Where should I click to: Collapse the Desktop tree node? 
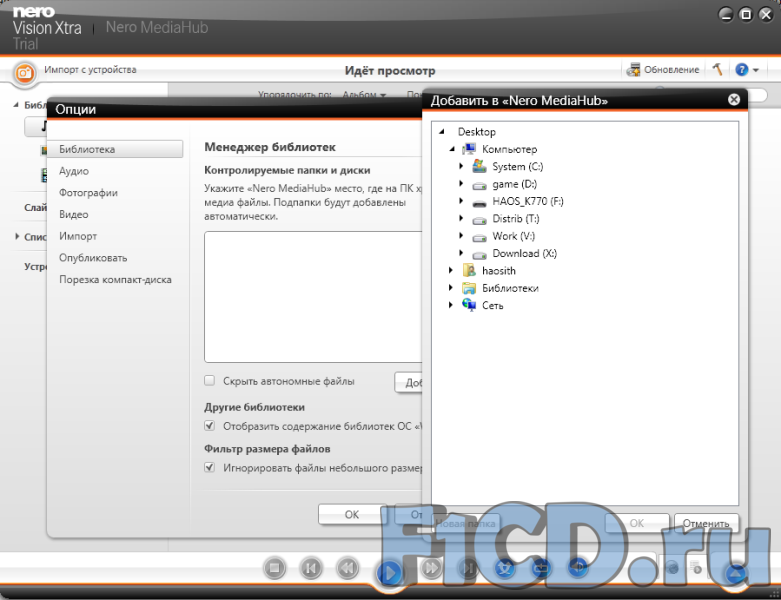[x=441, y=132]
